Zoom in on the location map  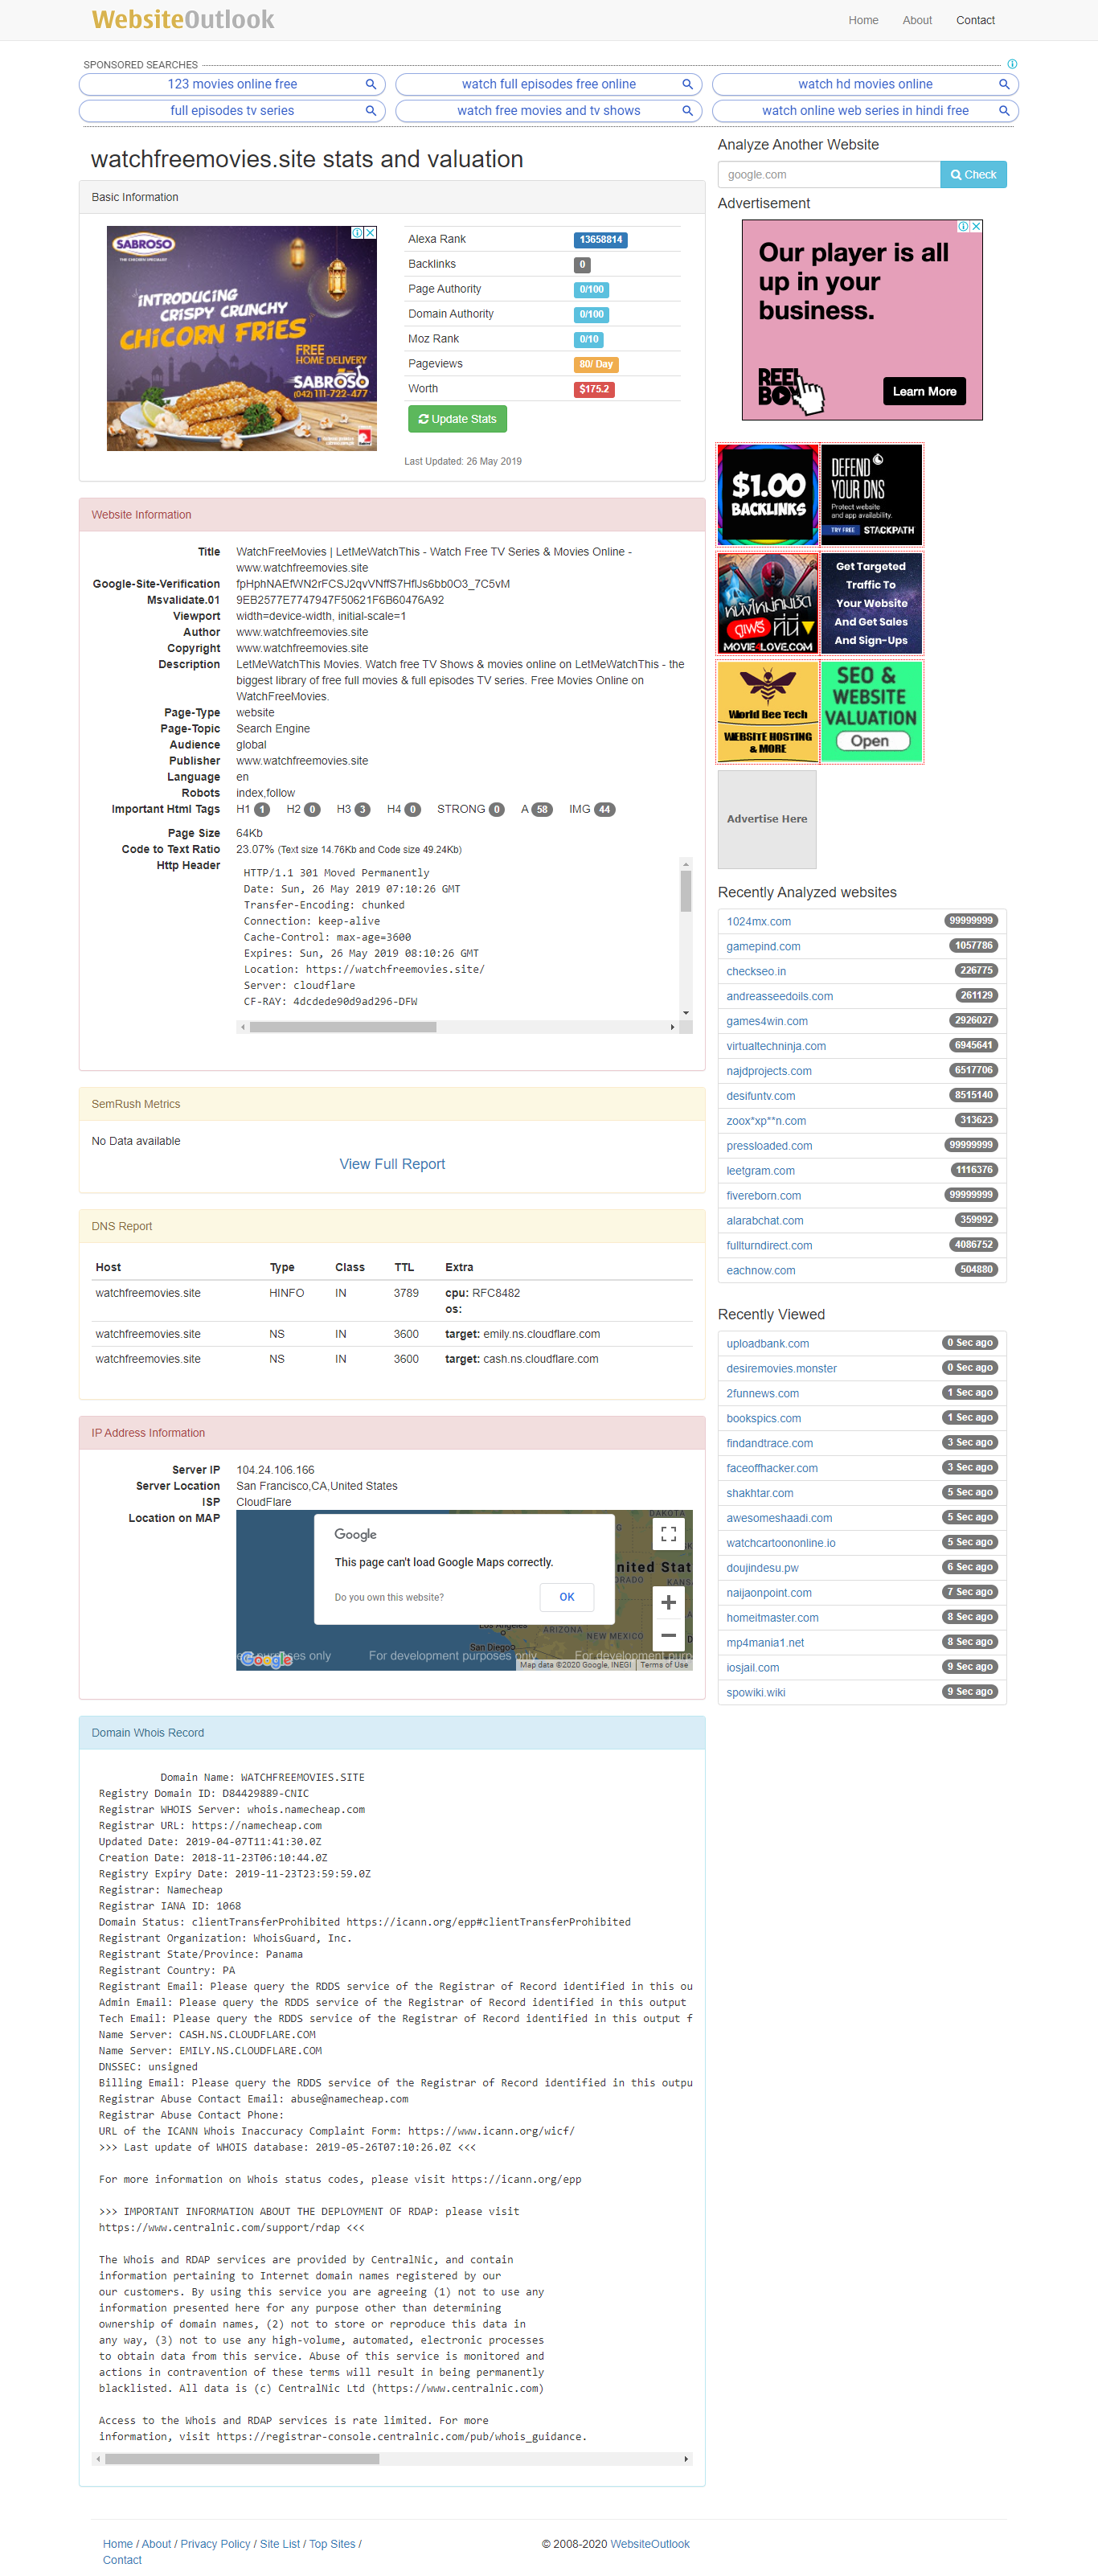click(668, 1602)
